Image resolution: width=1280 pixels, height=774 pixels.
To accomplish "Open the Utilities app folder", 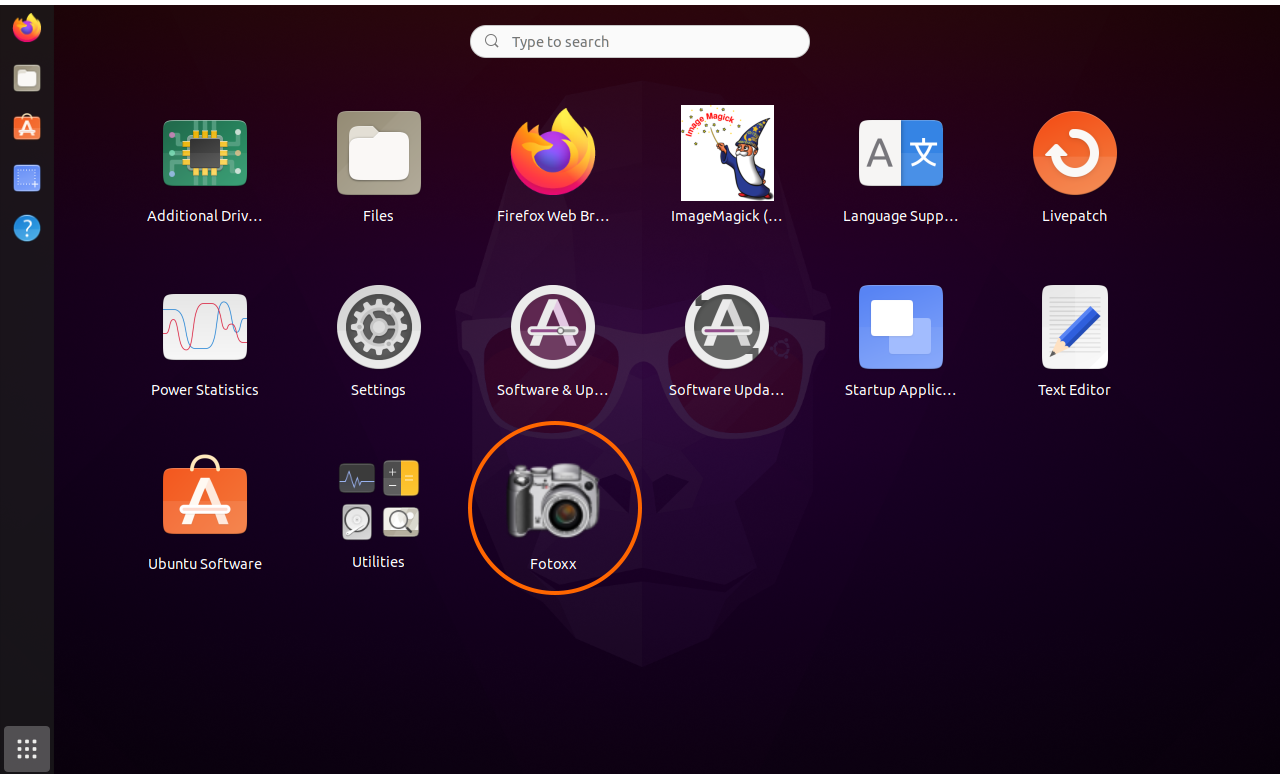I will (379, 499).
